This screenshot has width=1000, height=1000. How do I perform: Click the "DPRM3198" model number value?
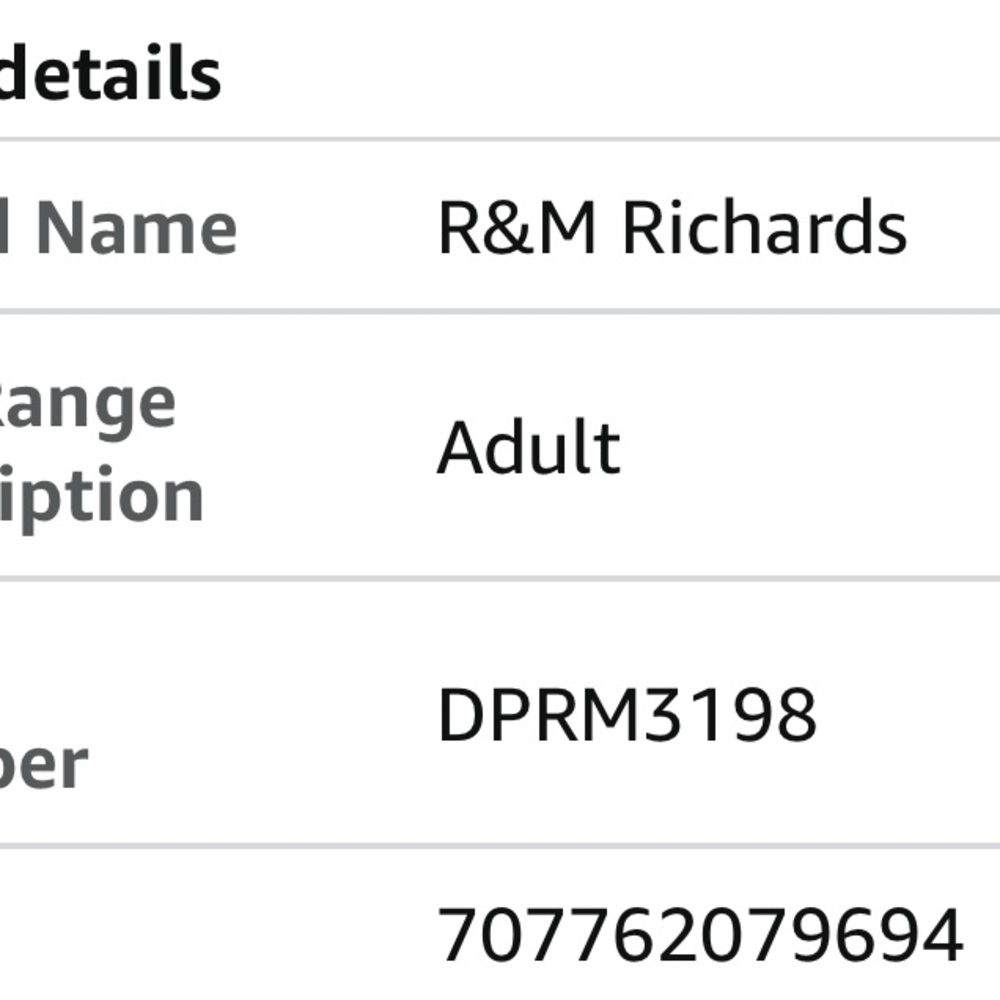pos(627,715)
